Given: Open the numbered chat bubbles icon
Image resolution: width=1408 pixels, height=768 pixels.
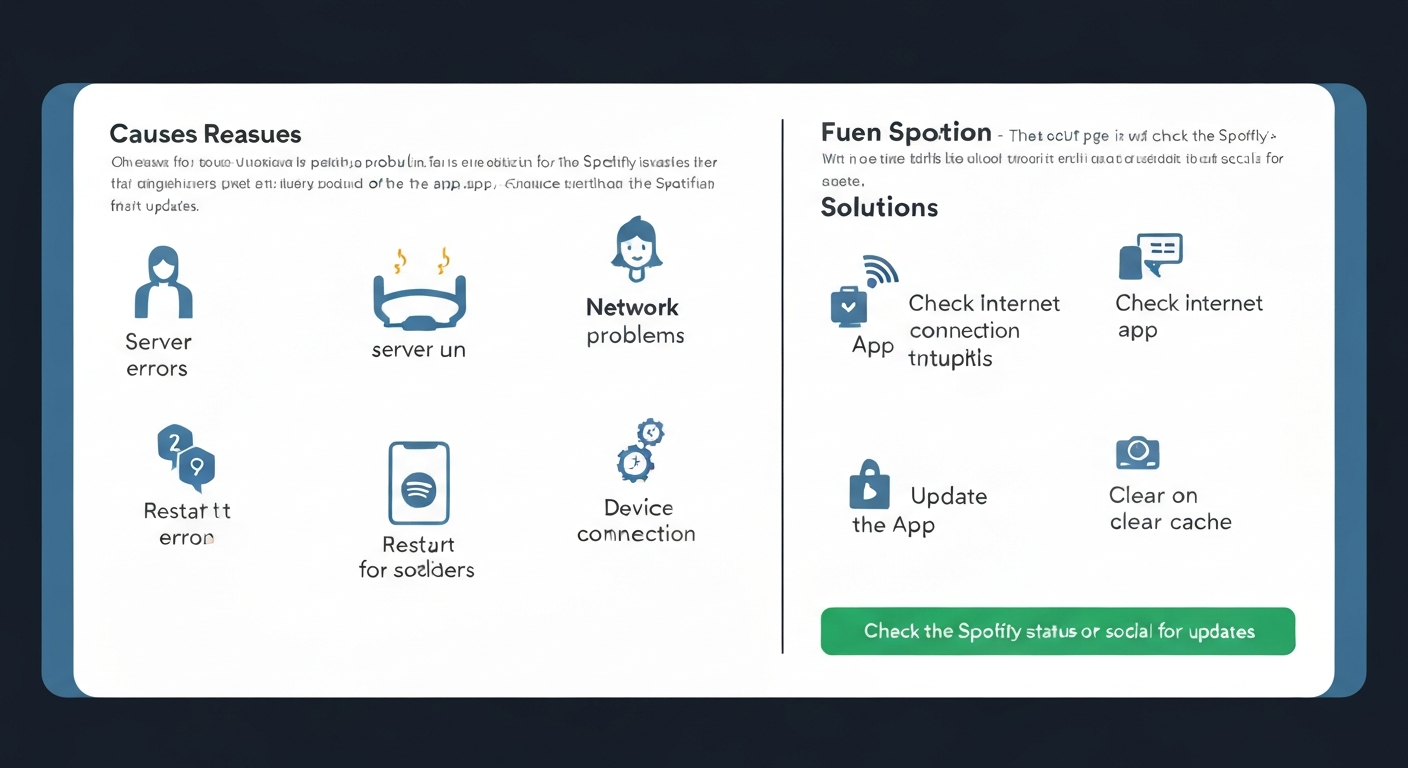Looking at the screenshot, I should tap(186, 457).
